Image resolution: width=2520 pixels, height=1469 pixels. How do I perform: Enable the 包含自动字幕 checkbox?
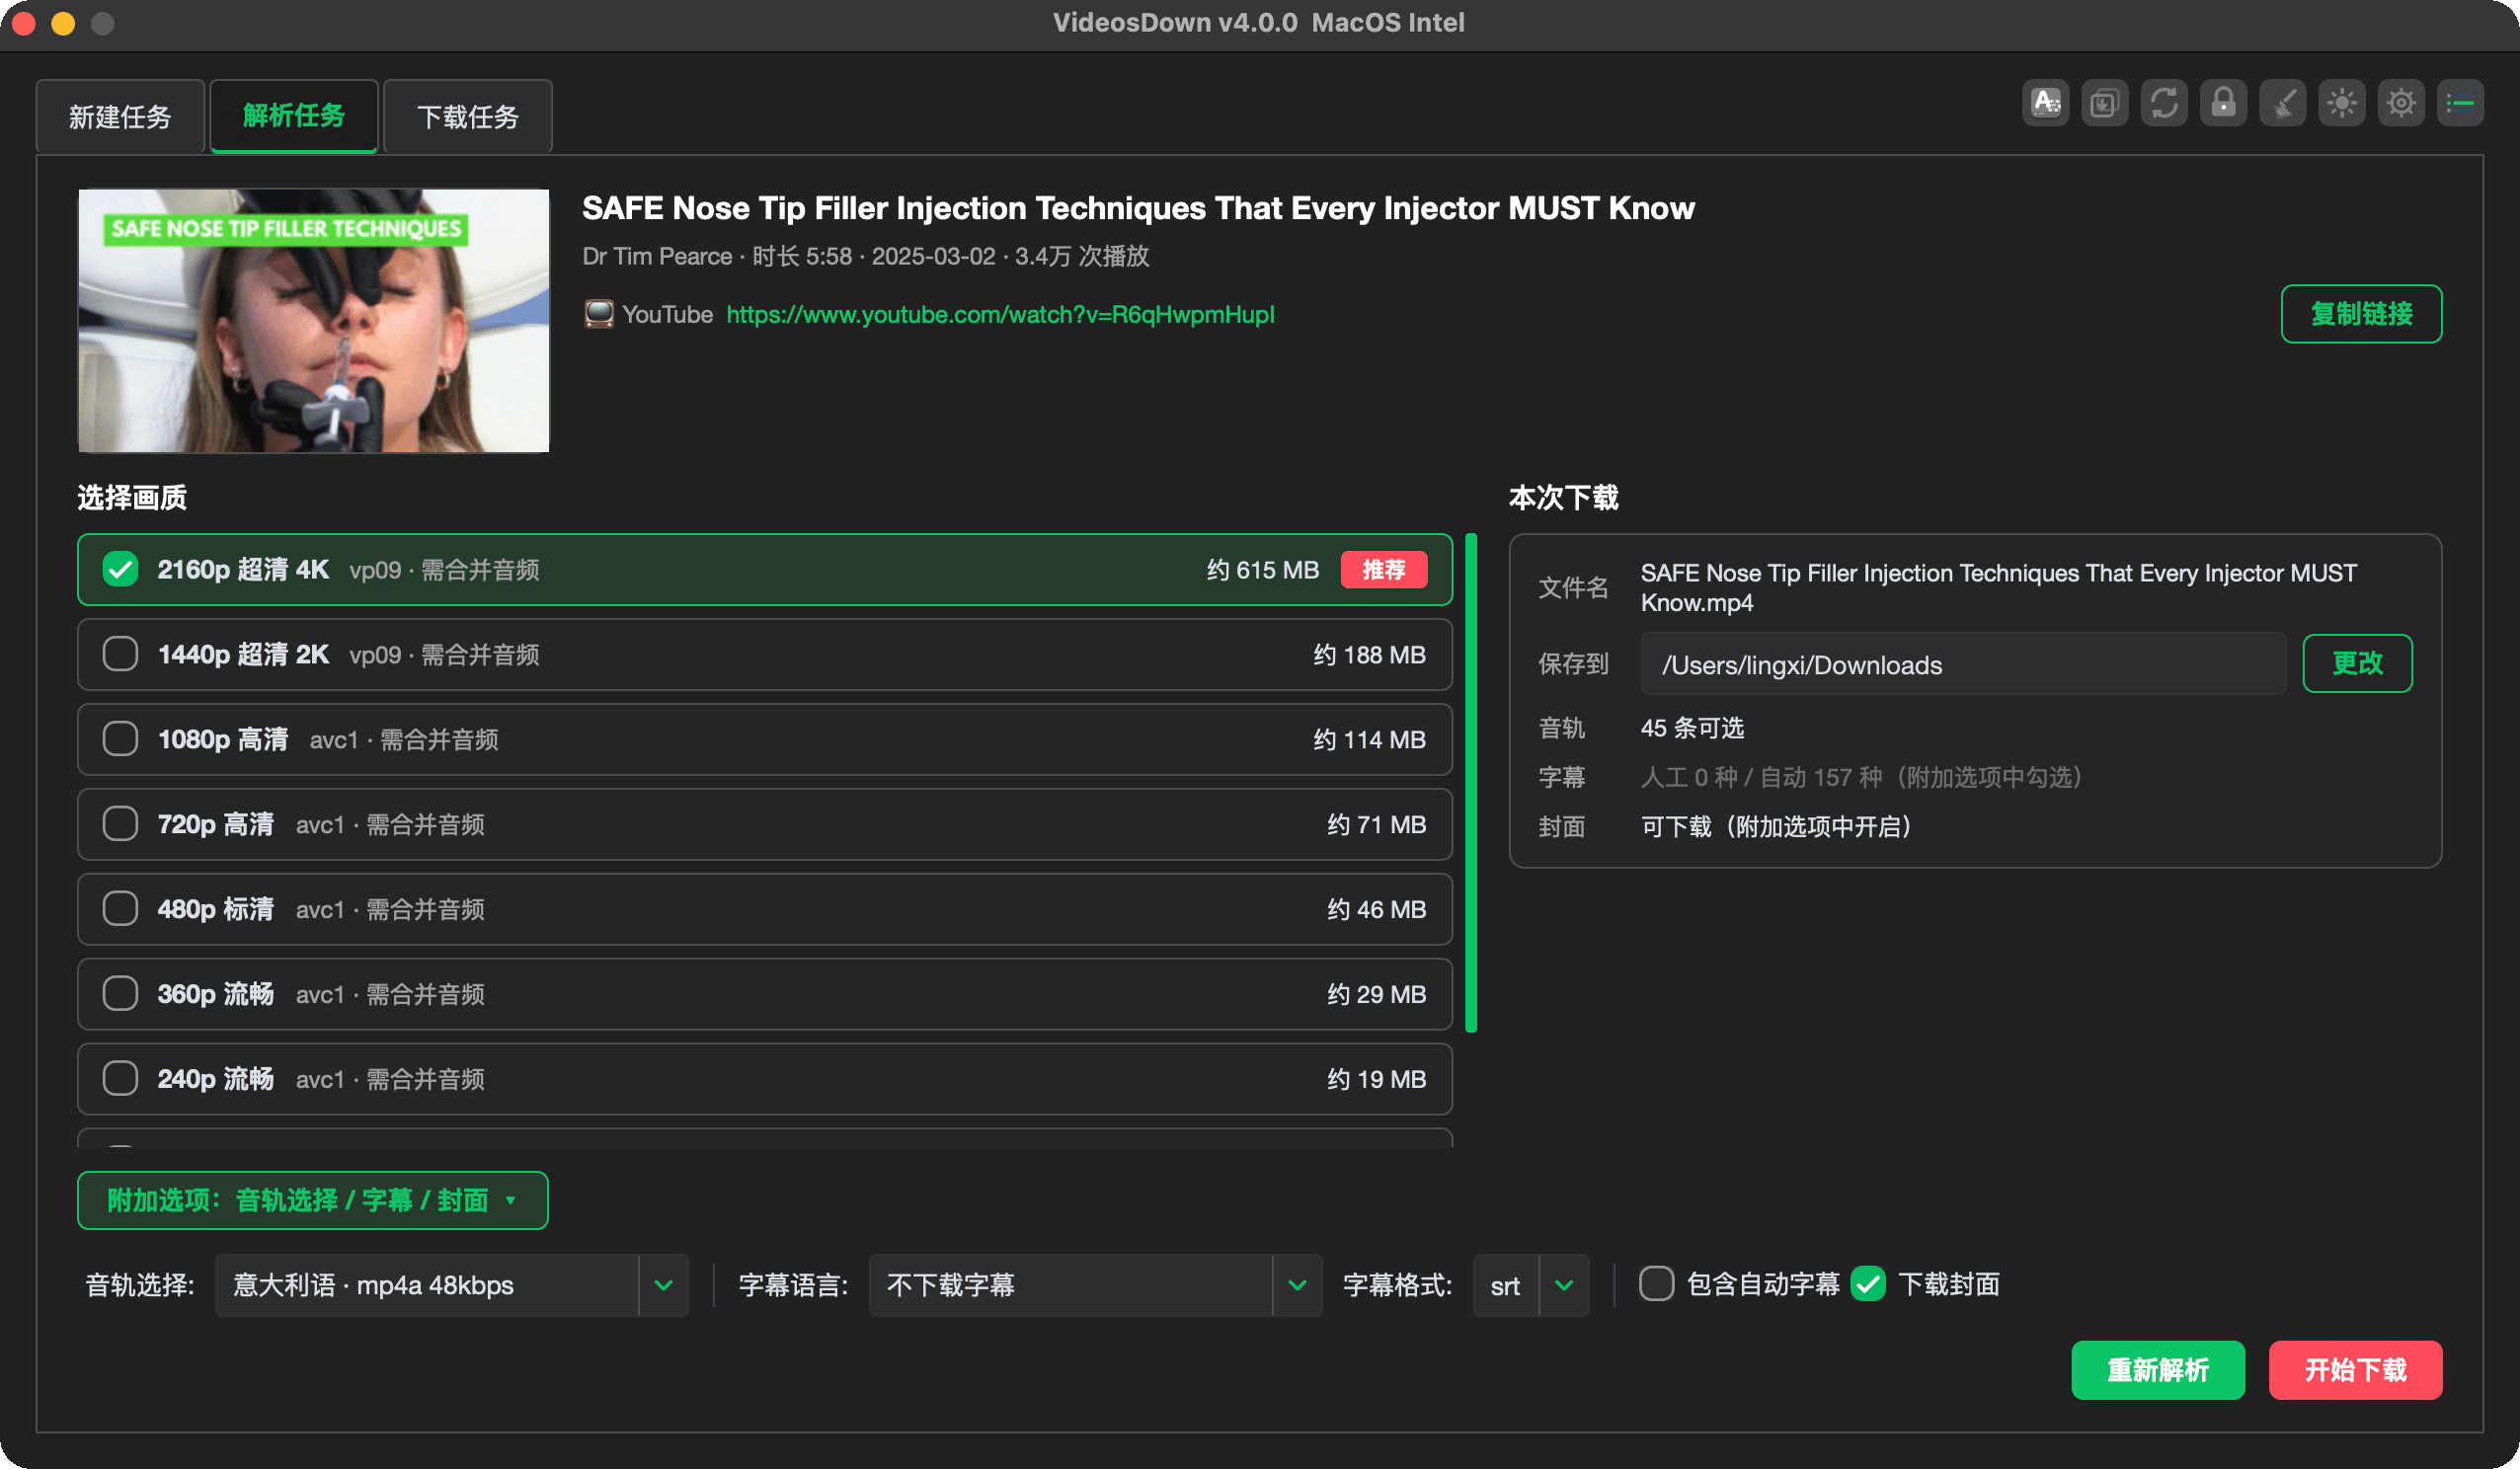[1656, 1285]
